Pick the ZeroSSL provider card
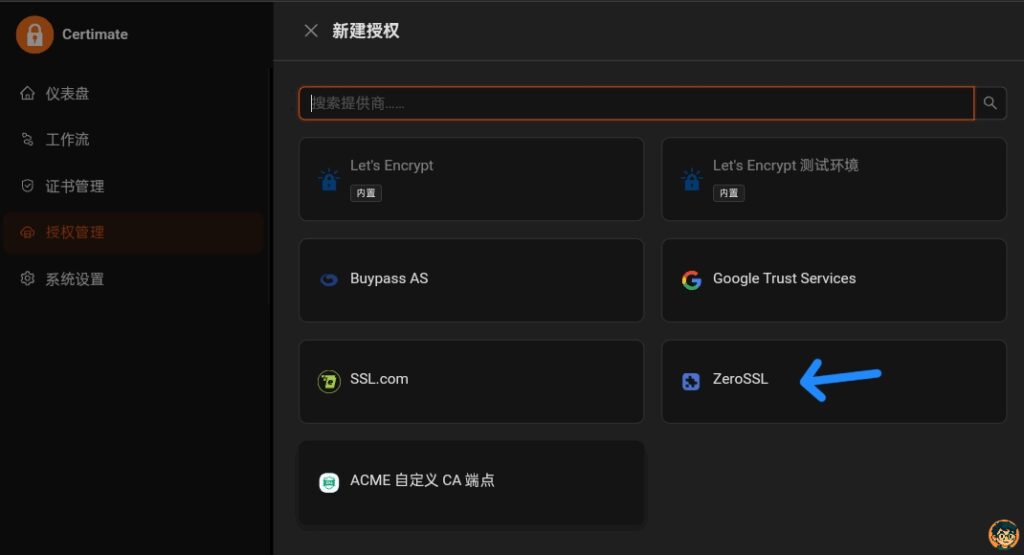The width and height of the screenshot is (1024, 555). pos(834,381)
